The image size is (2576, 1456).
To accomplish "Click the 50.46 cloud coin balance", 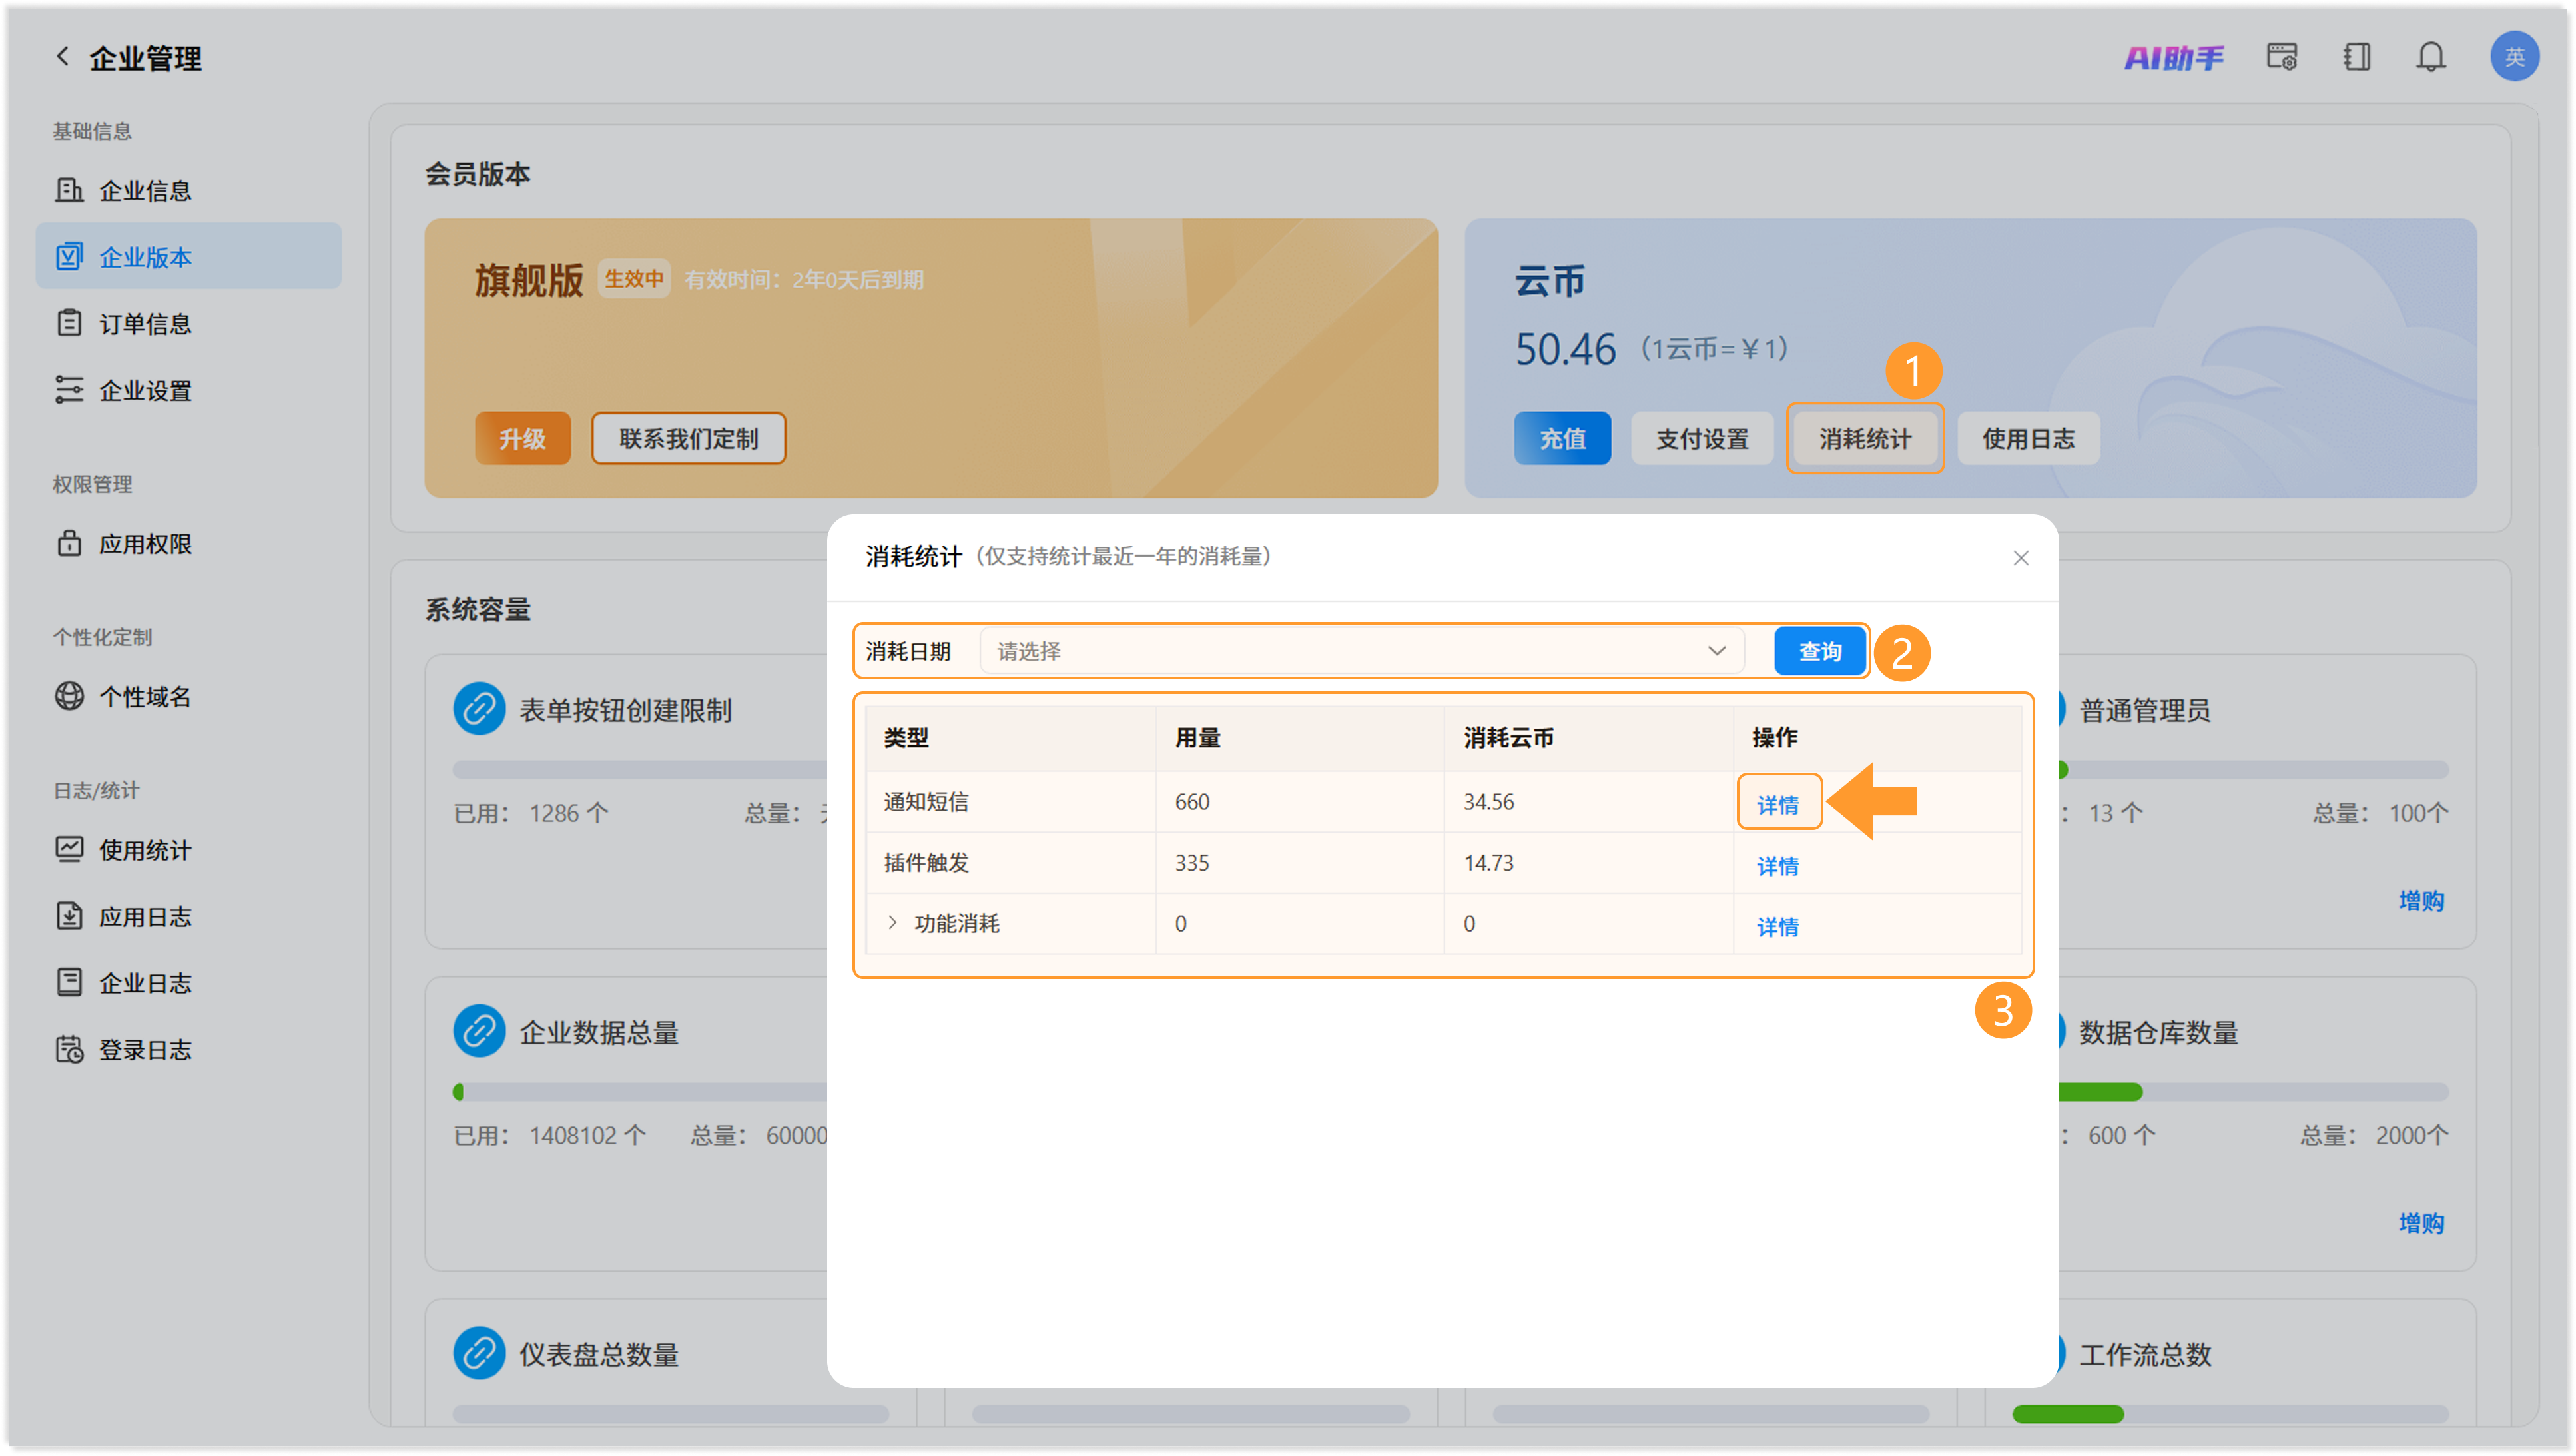I will (x=1565, y=349).
